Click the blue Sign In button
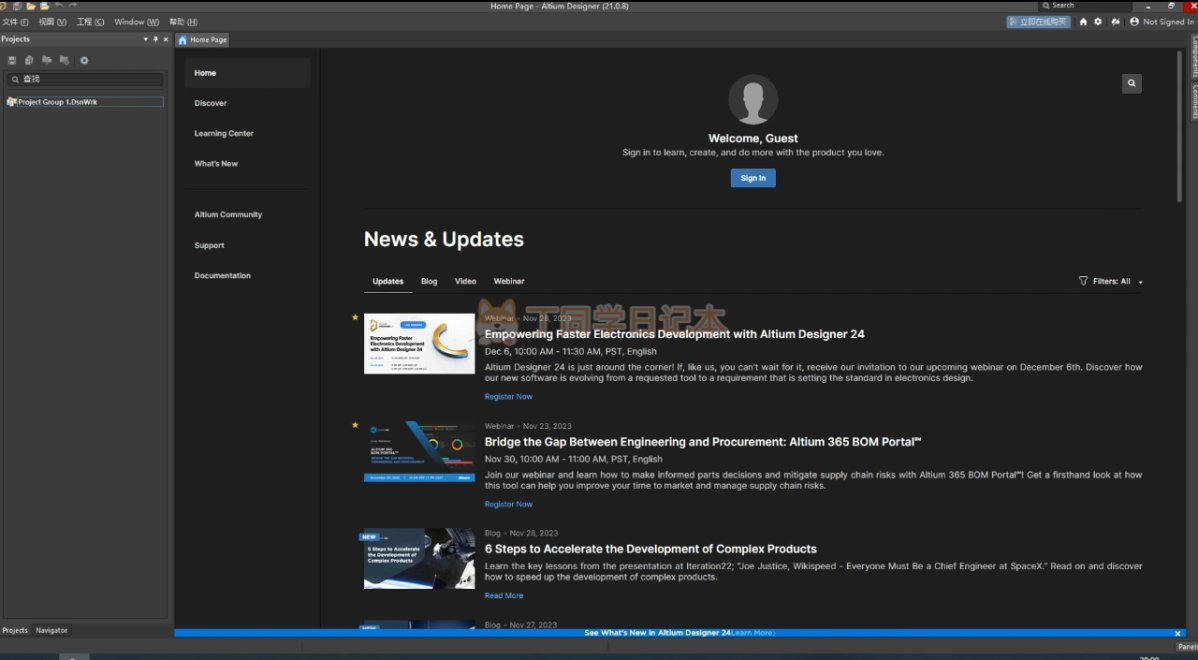Screen dimensions: 1198x660 [x=753, y=178]
